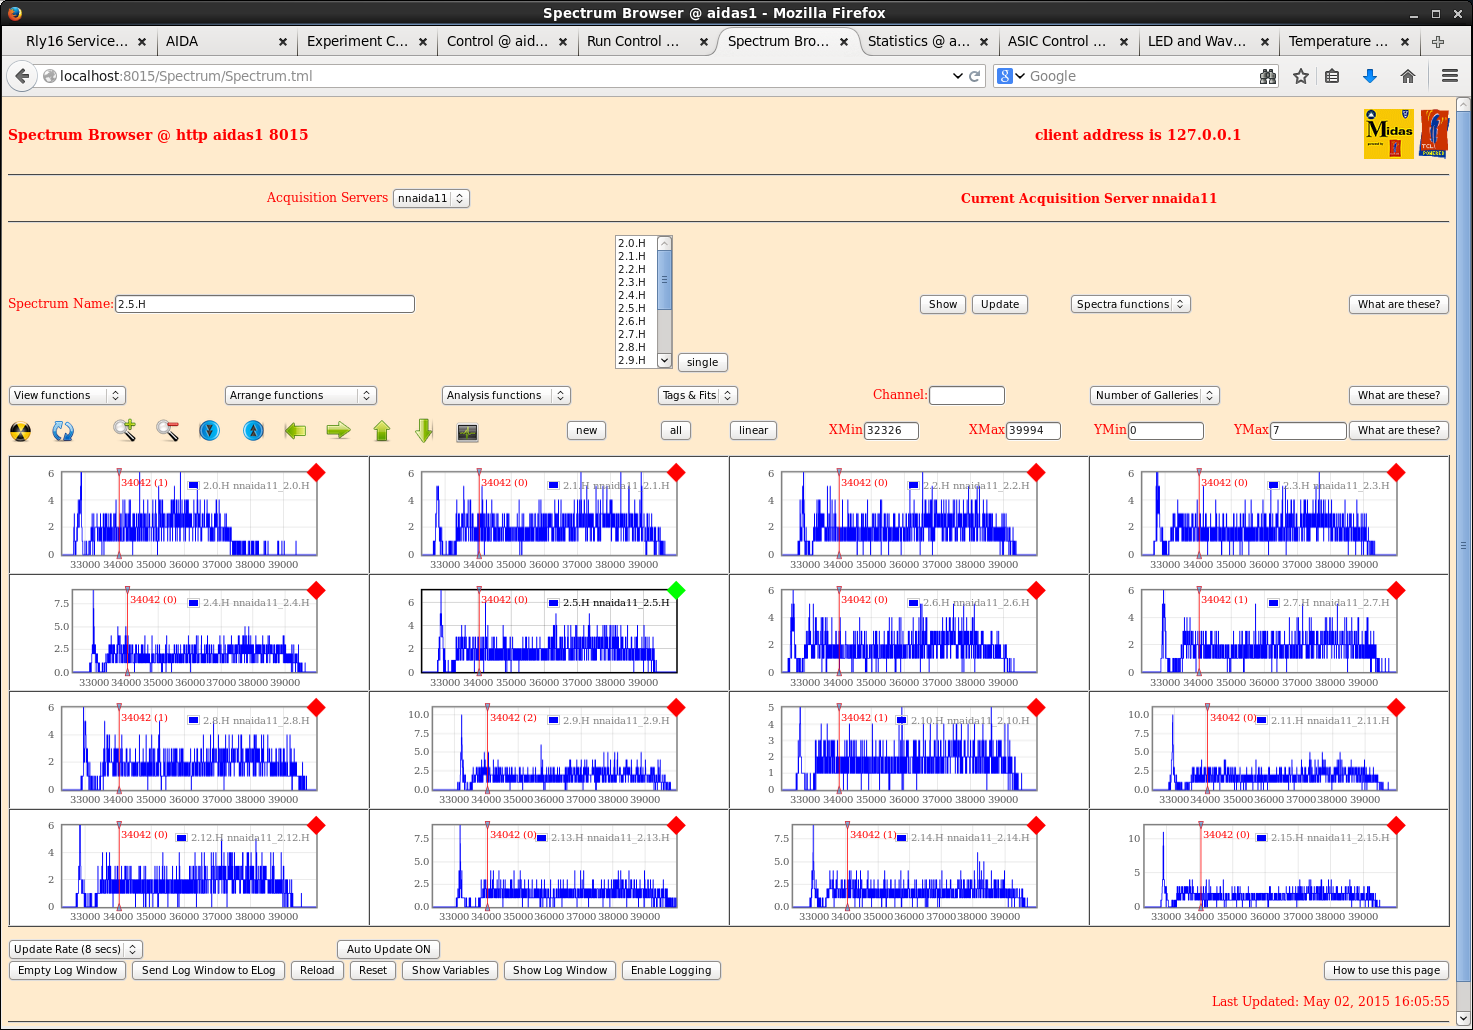Click the blue refresh arrows icon
The height and width of the screenshot is (1030, 1473).
(63, 432)
